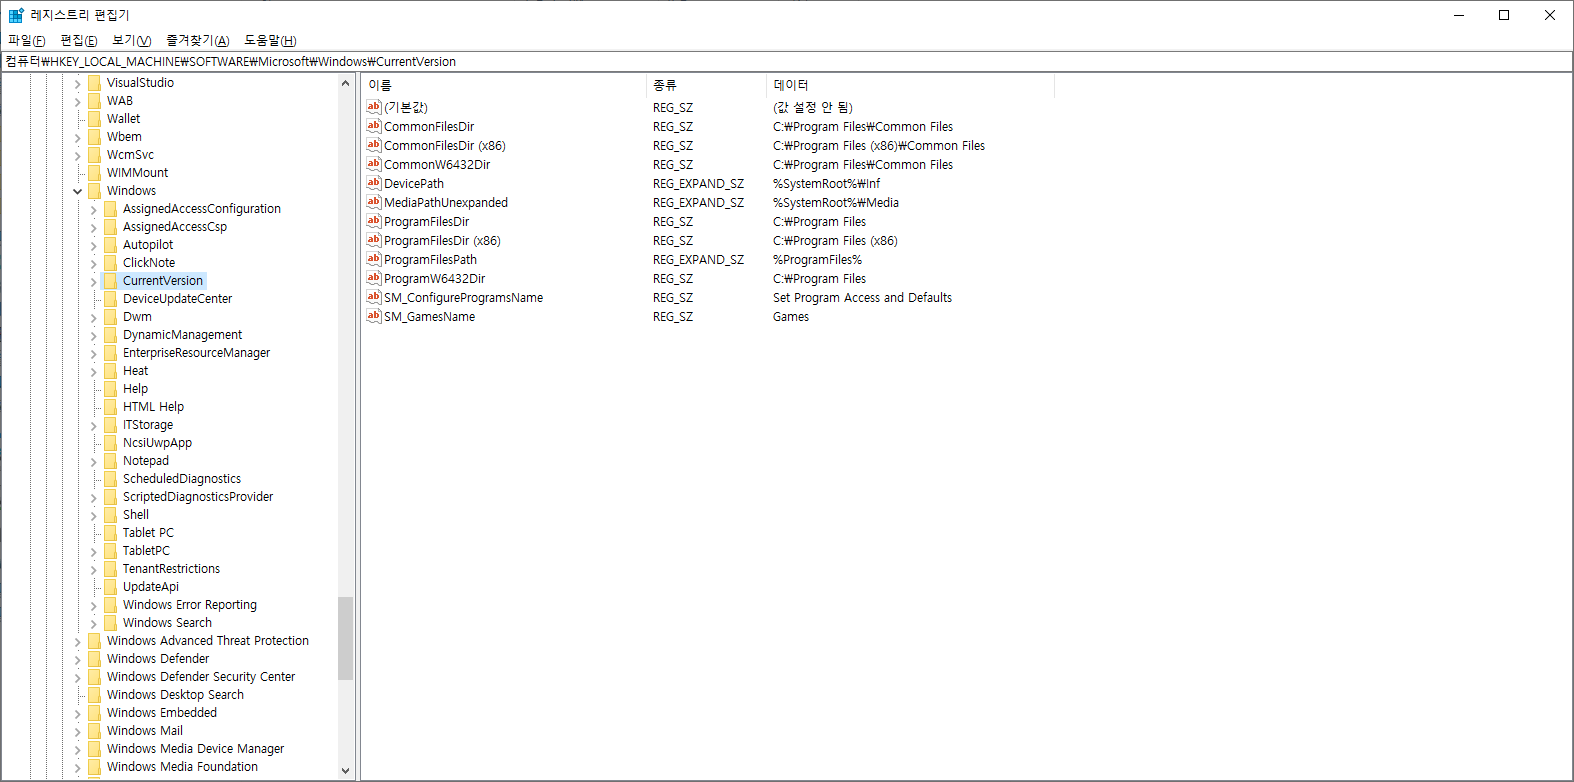Click the folder icon for WIMMount key
This screenshot has height=782, width=1574.
[95, 173]
